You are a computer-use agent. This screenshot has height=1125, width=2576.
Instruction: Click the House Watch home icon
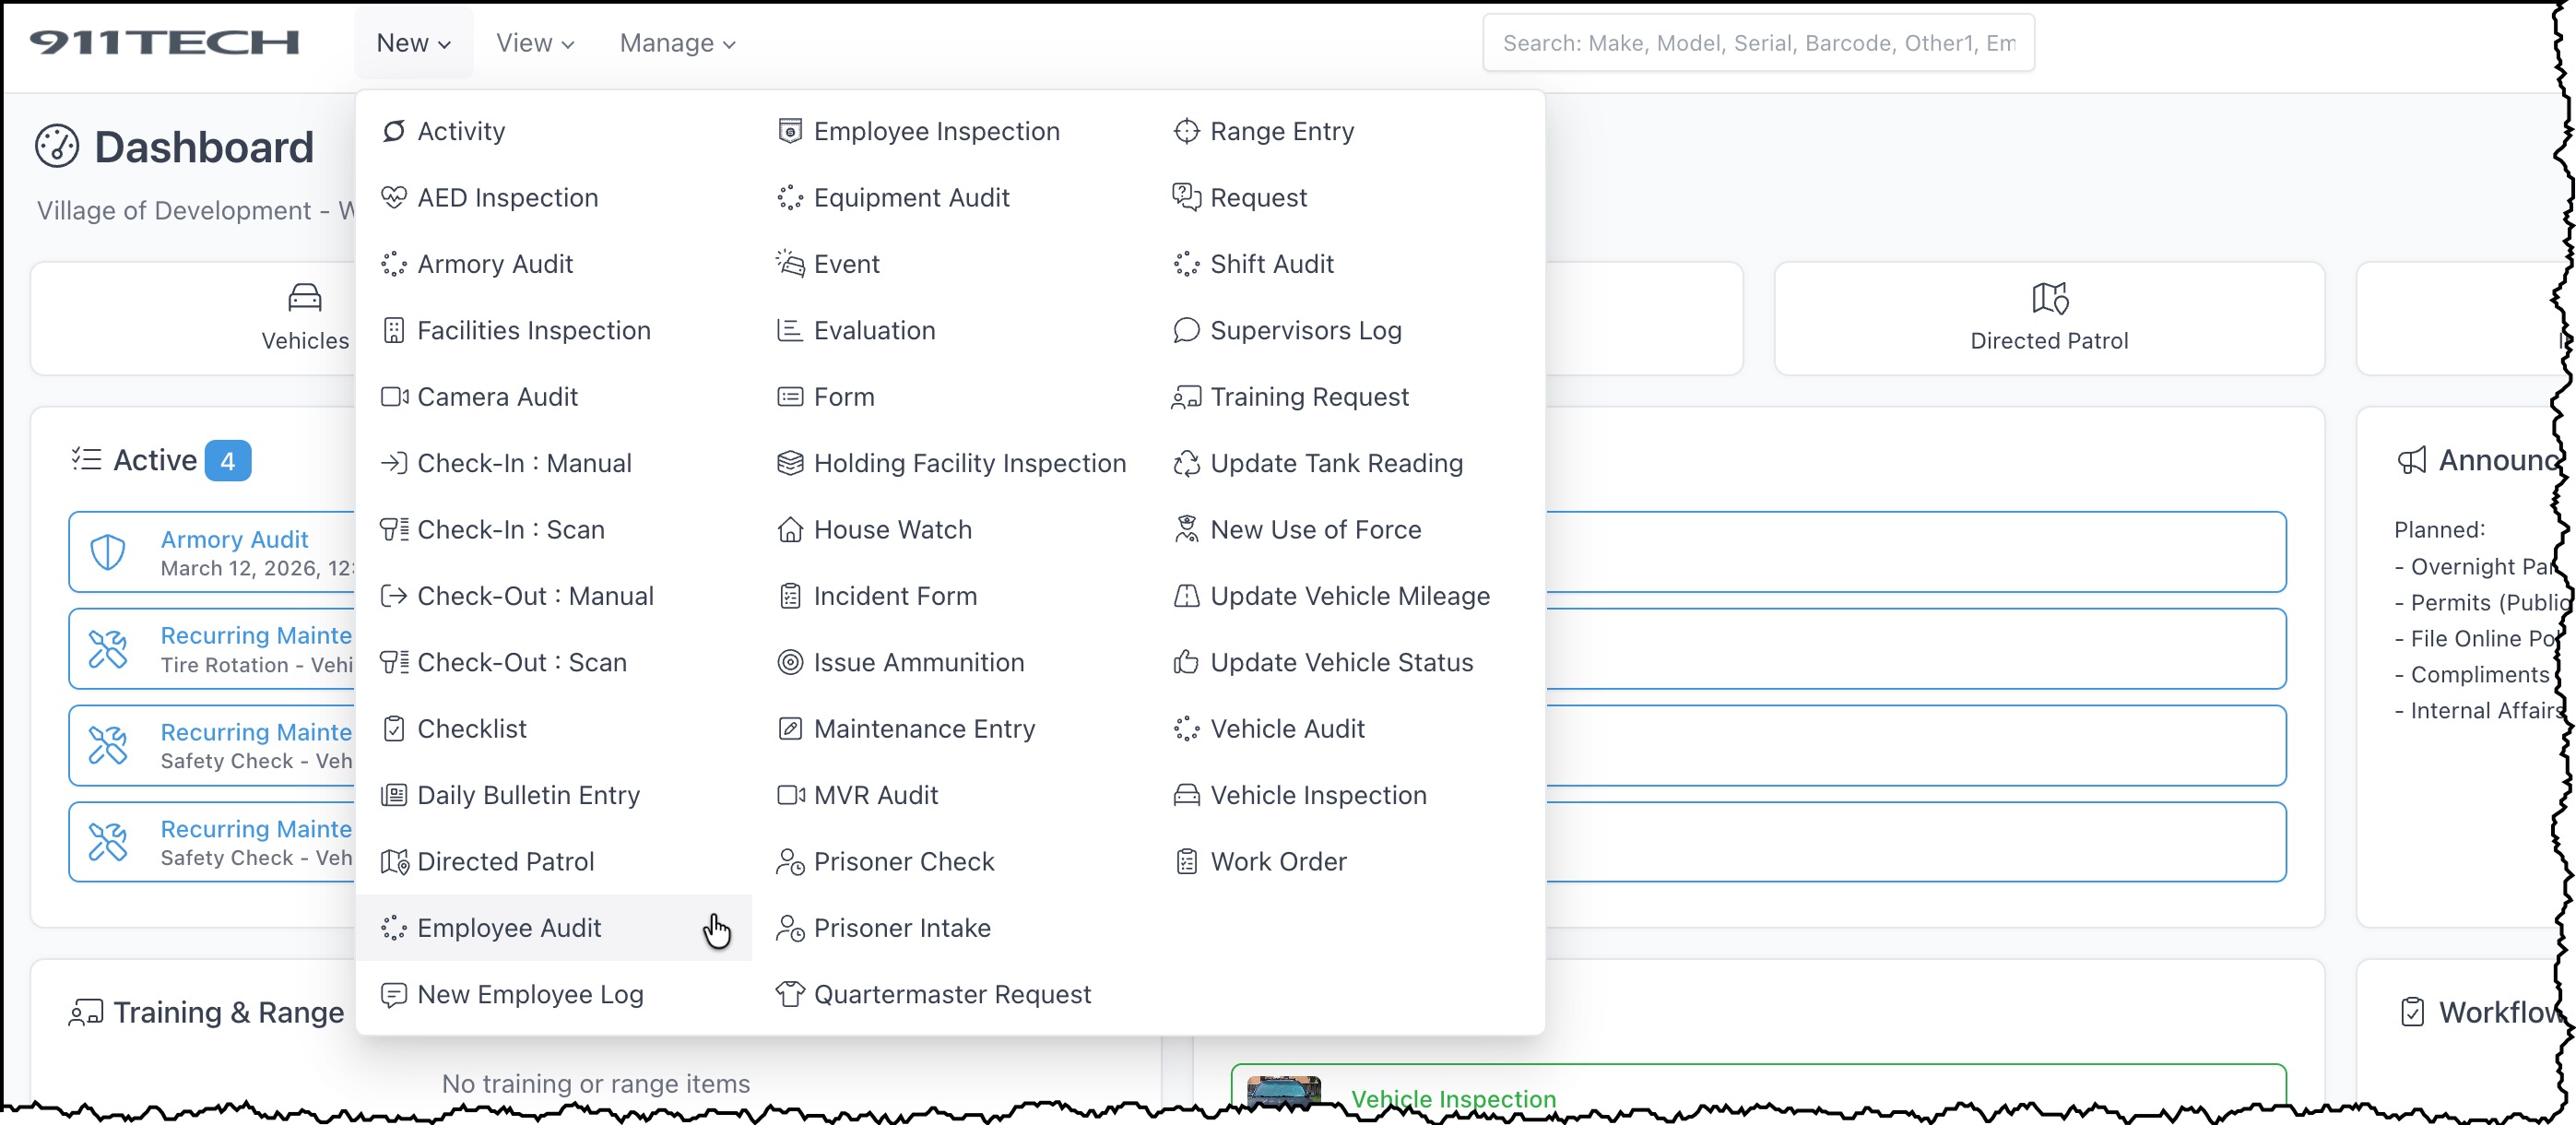coord(789,529)
